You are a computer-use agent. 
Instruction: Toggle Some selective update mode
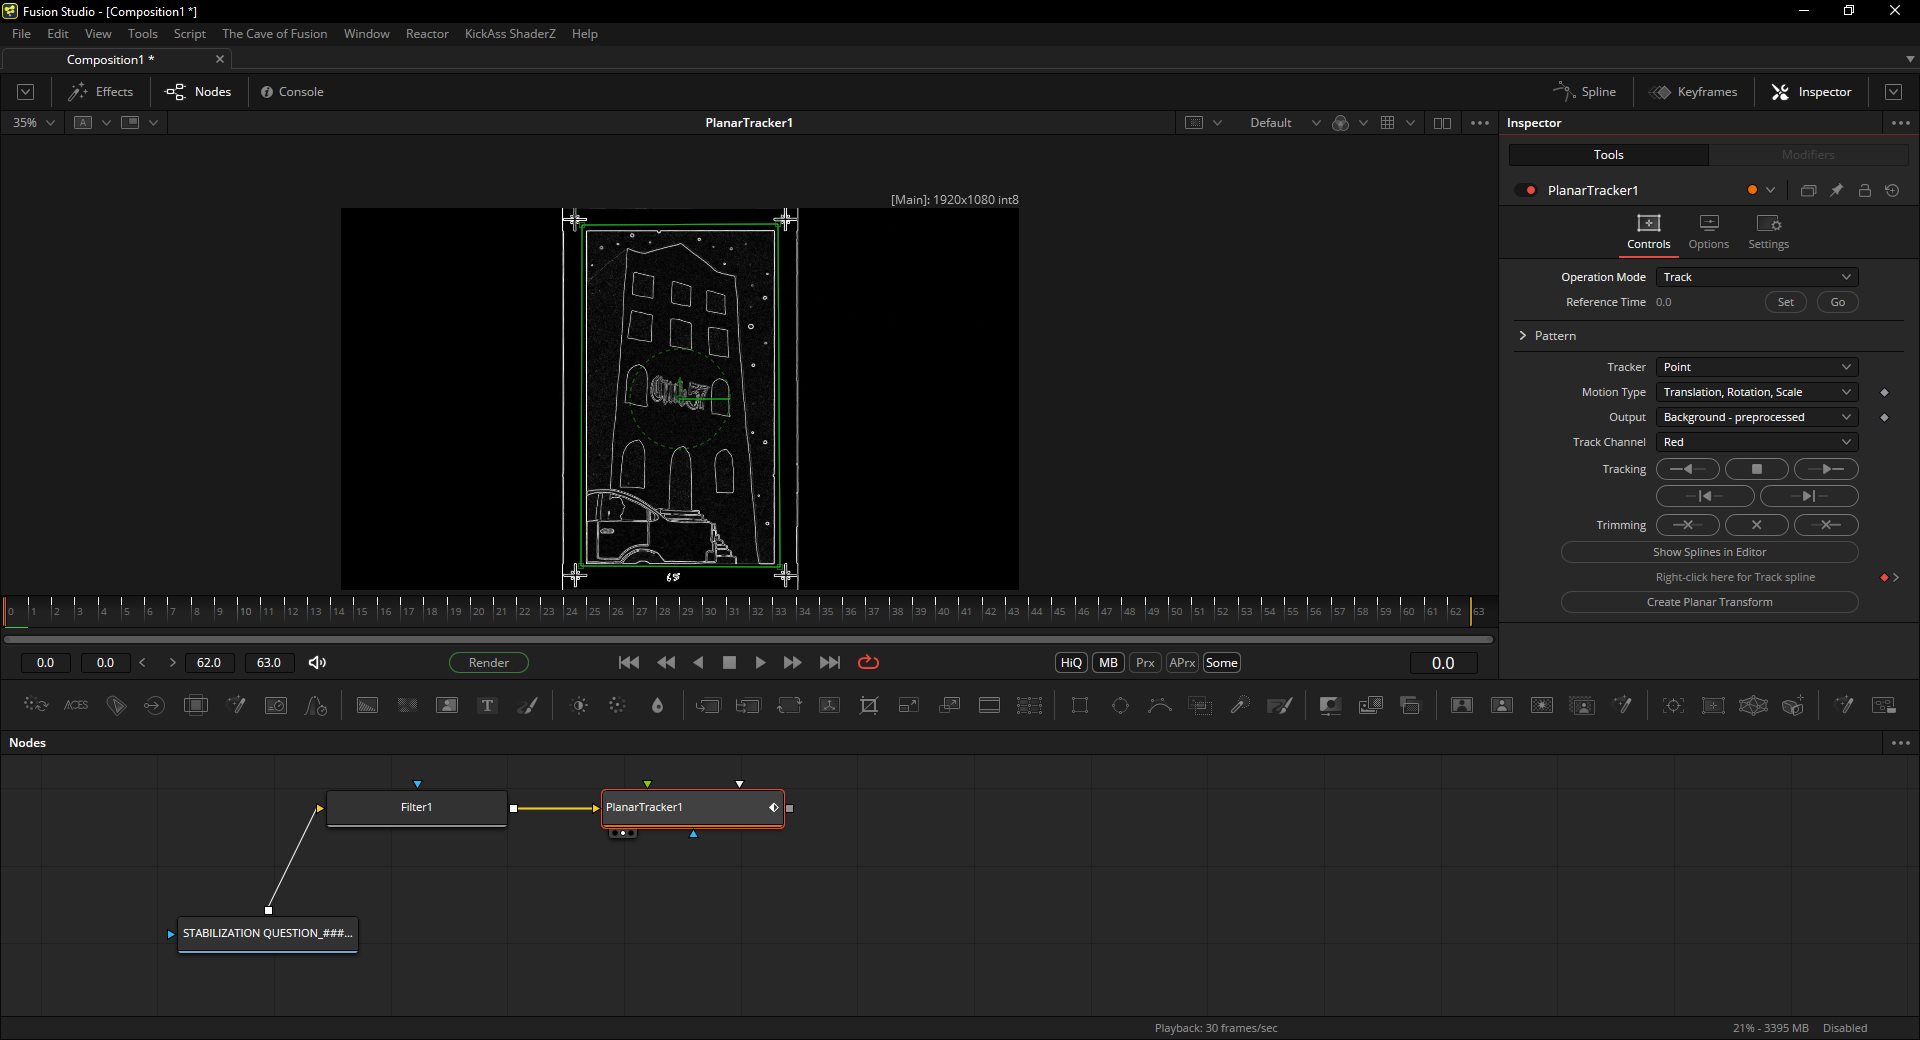1222,663
